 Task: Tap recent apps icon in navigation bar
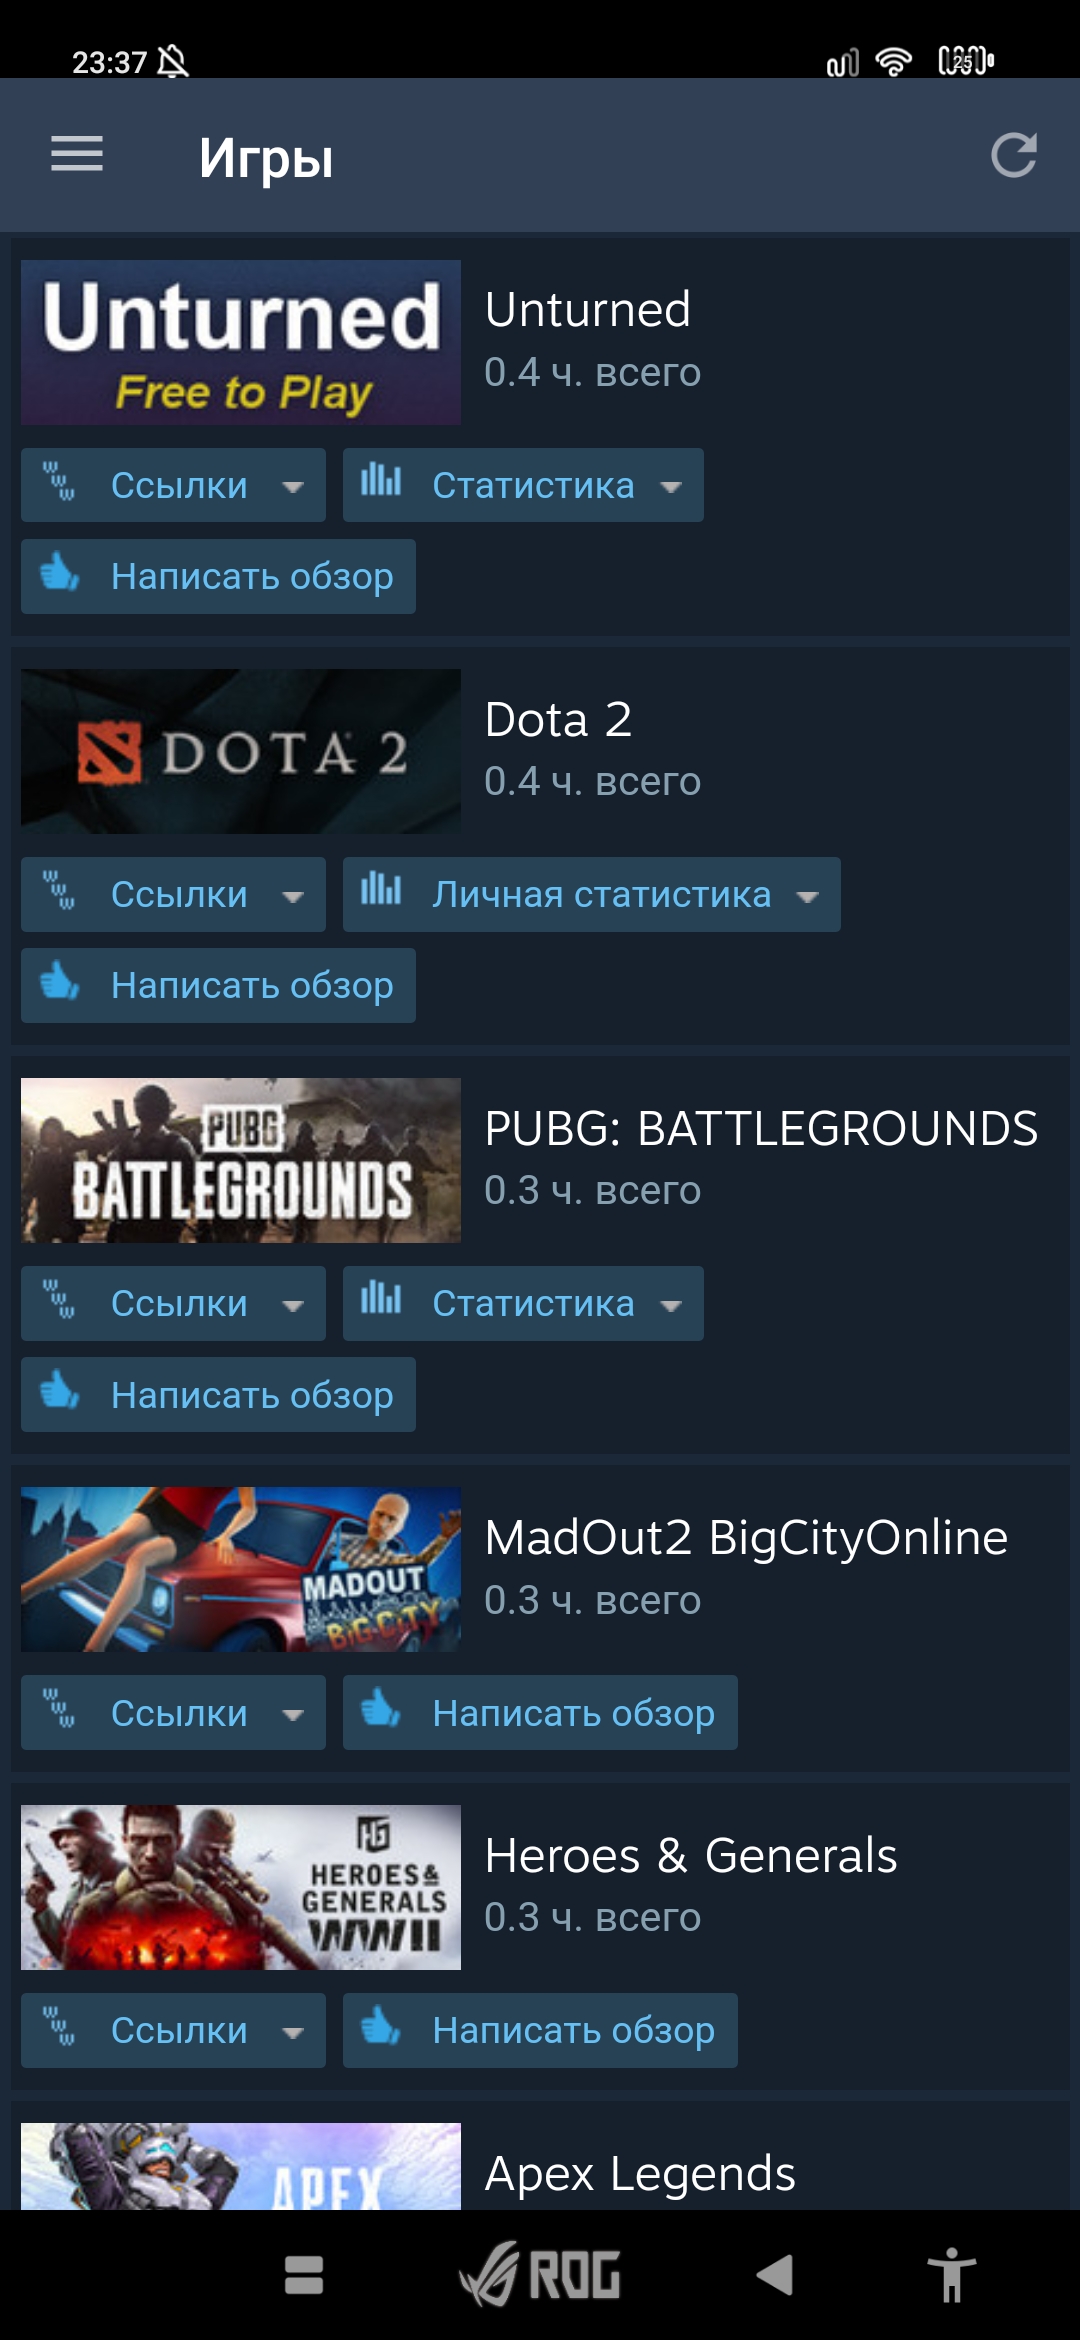(x=304, y=2275)
